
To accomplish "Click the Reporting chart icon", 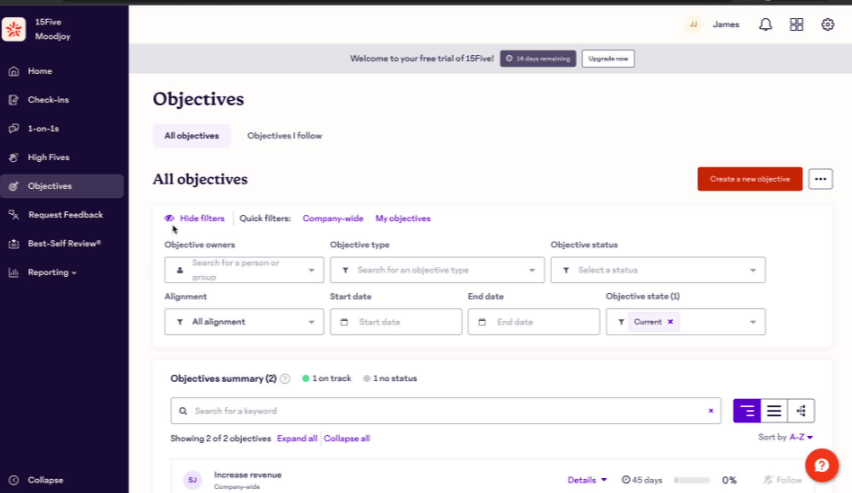I will tap(14, 272).
